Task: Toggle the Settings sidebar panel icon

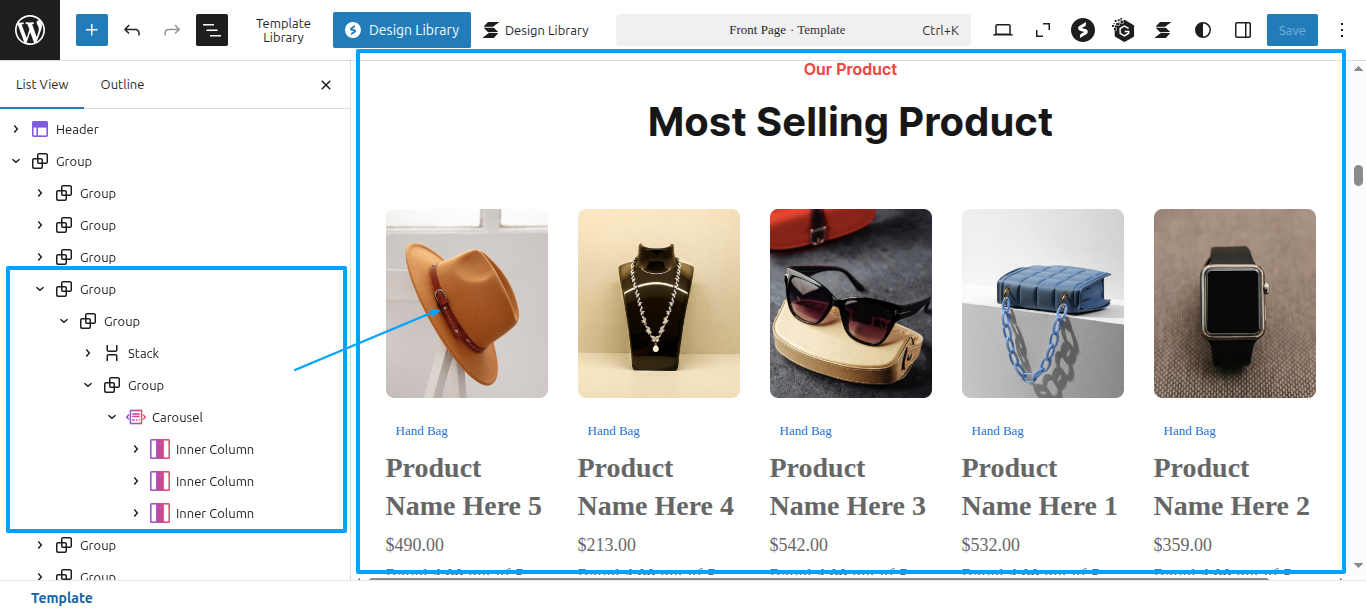Action: 1243,30
